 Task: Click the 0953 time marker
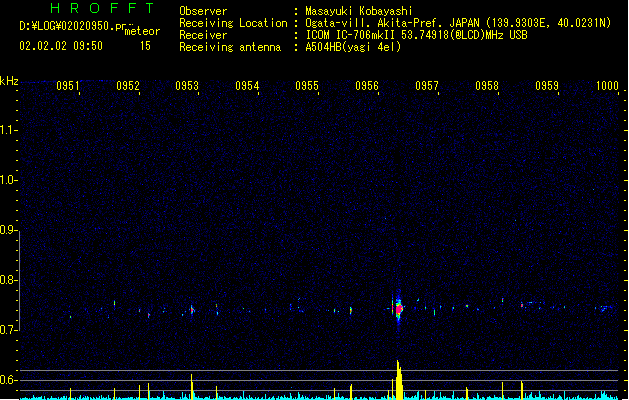pos(187,85)
